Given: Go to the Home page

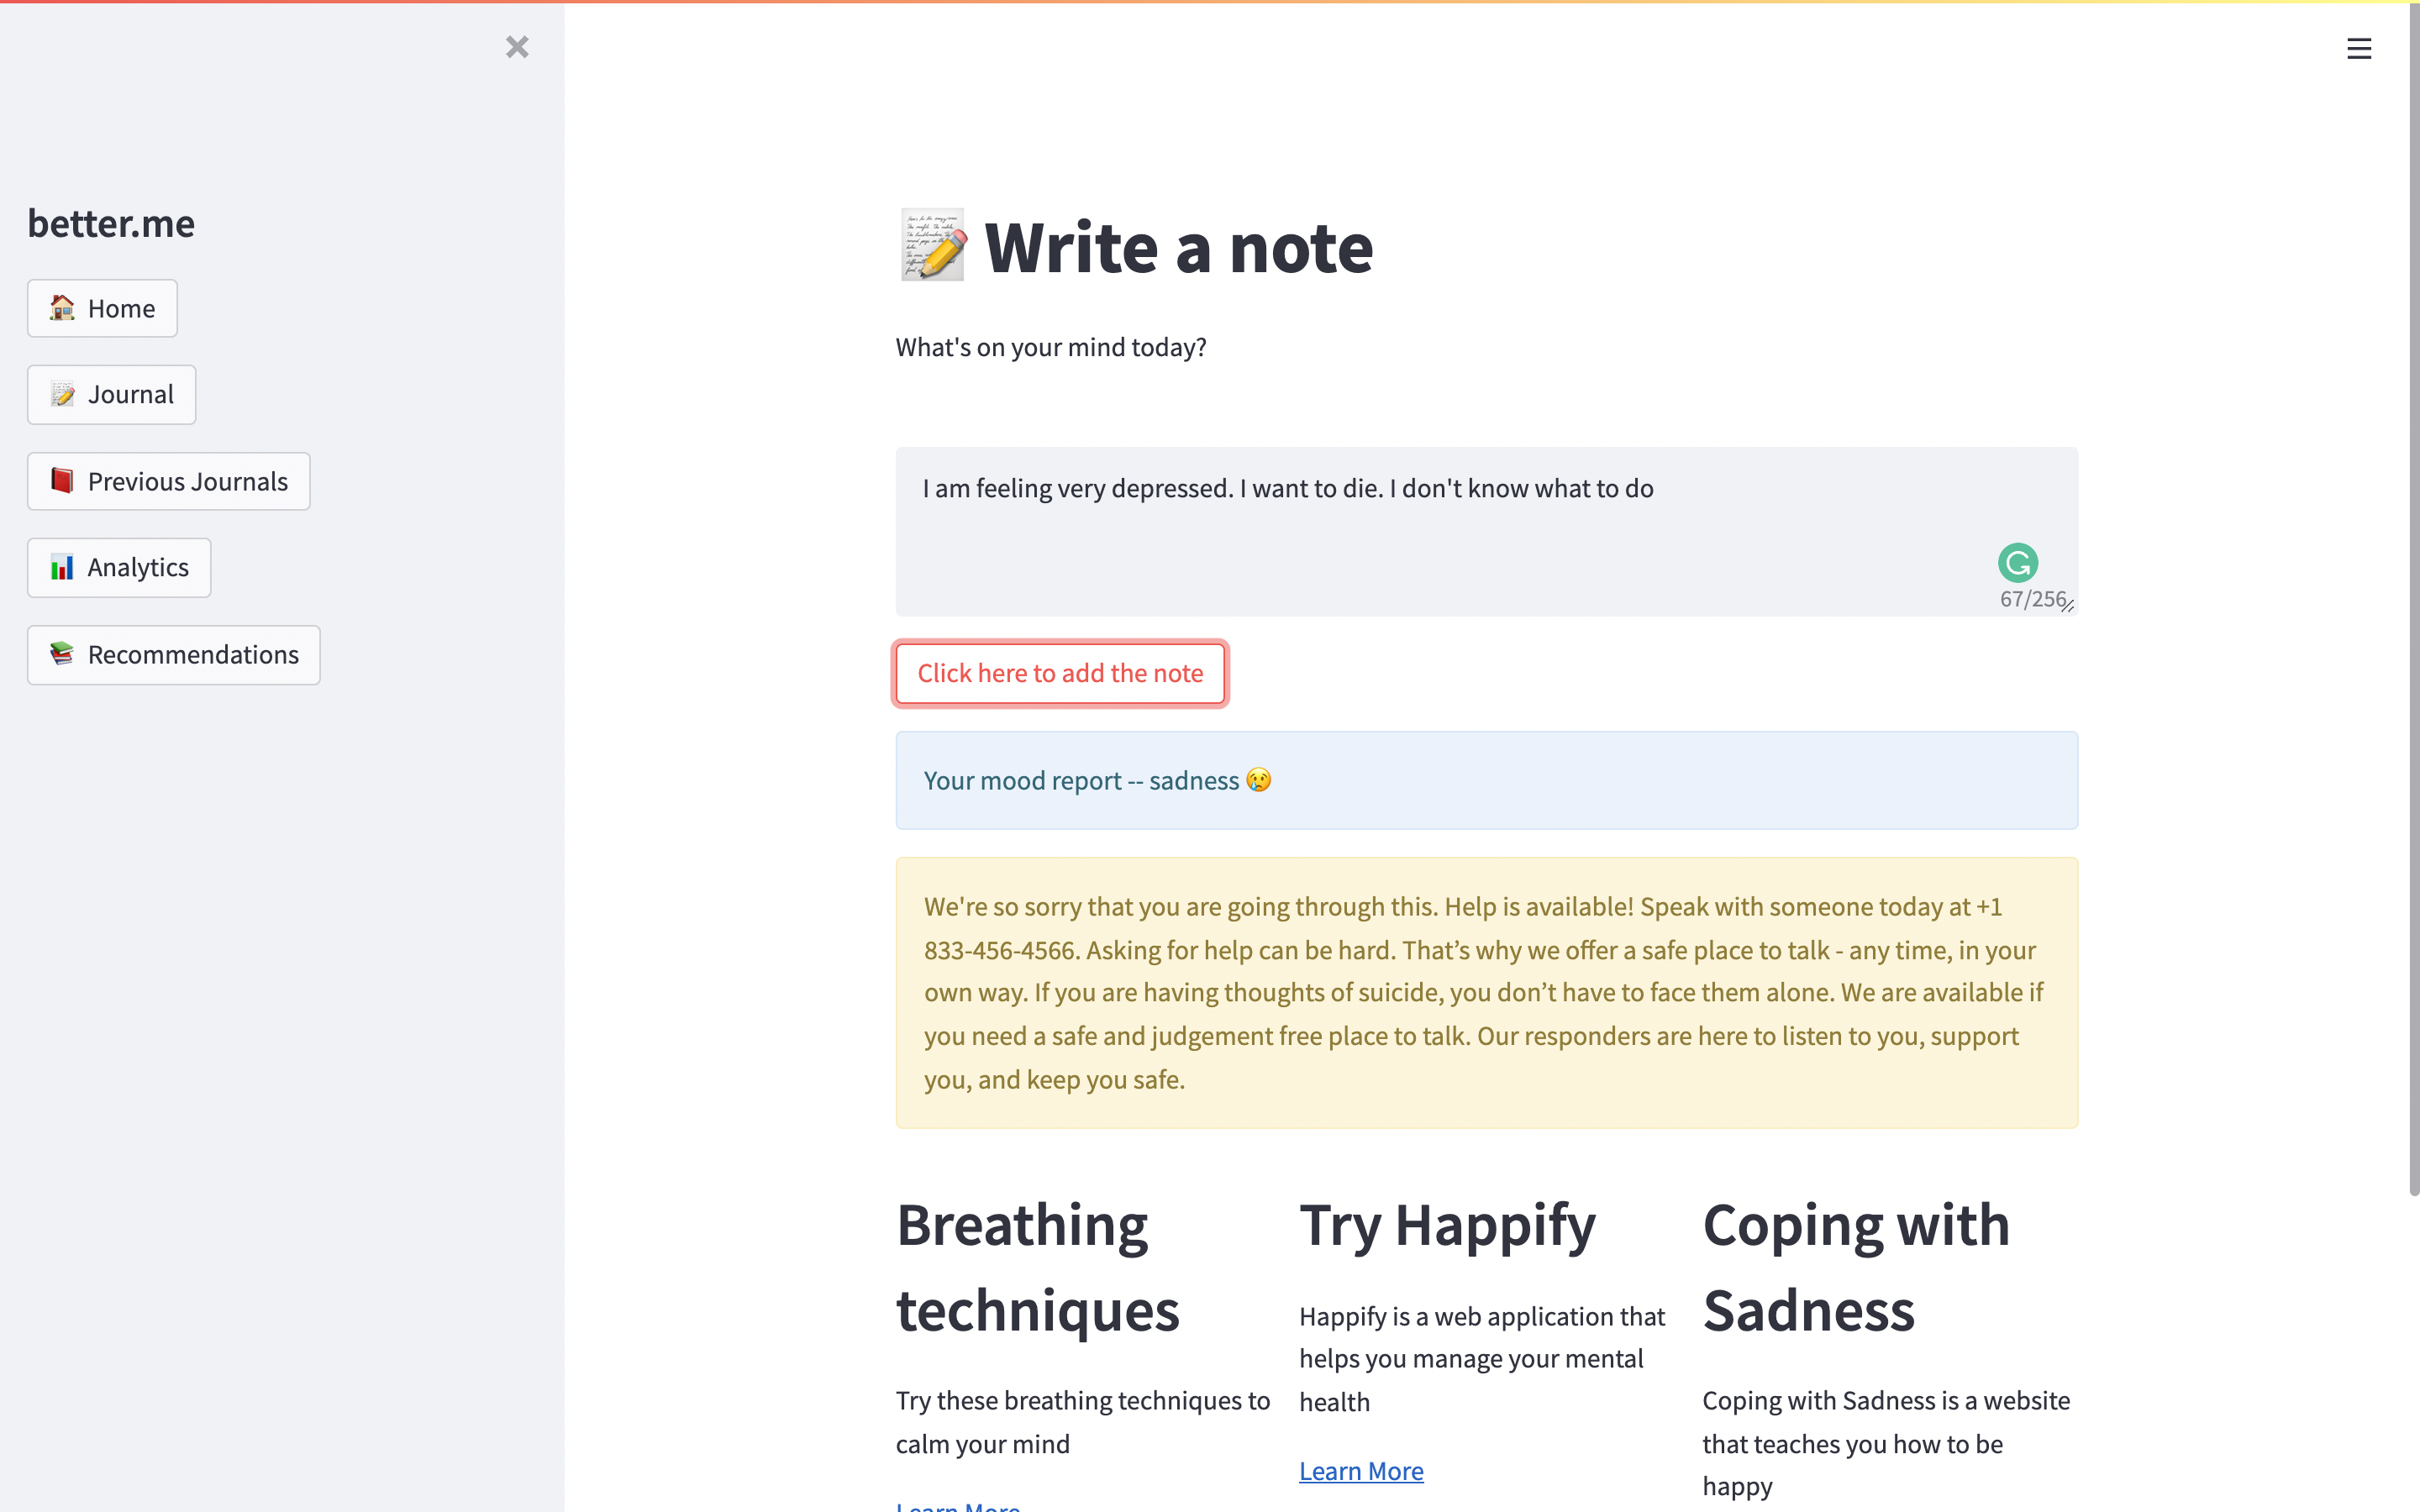Looking at the screenshot, I should point(121,308).
